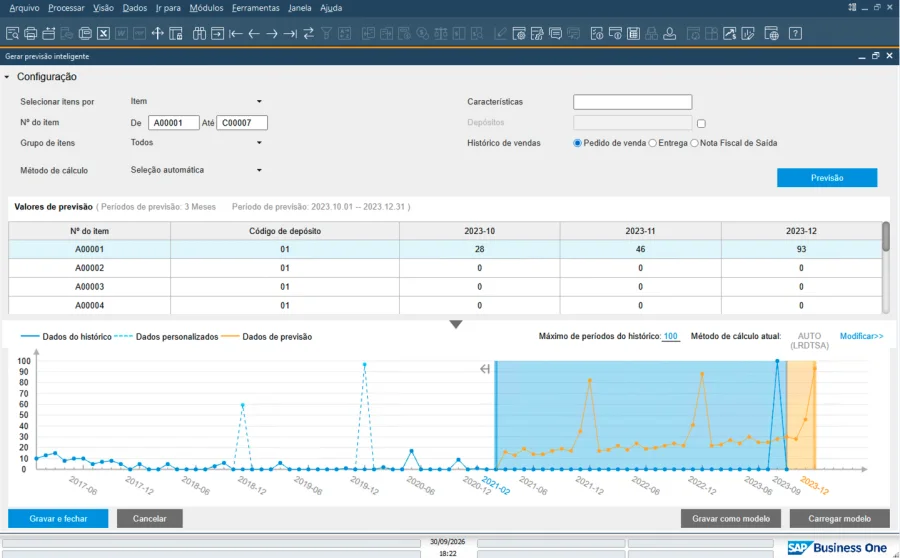
Task: Open the Visão menu
Action: (x=103, y=8)
